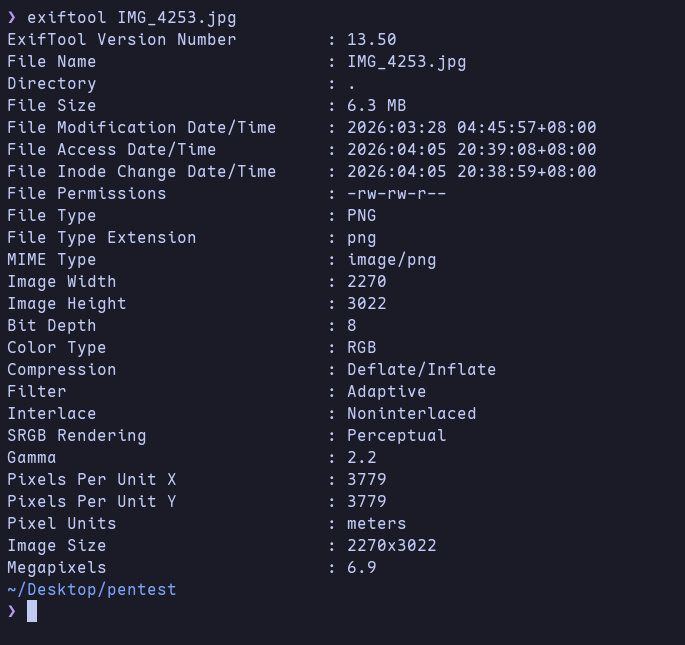Click the File Type PNG value

click(x=362, y=215)
